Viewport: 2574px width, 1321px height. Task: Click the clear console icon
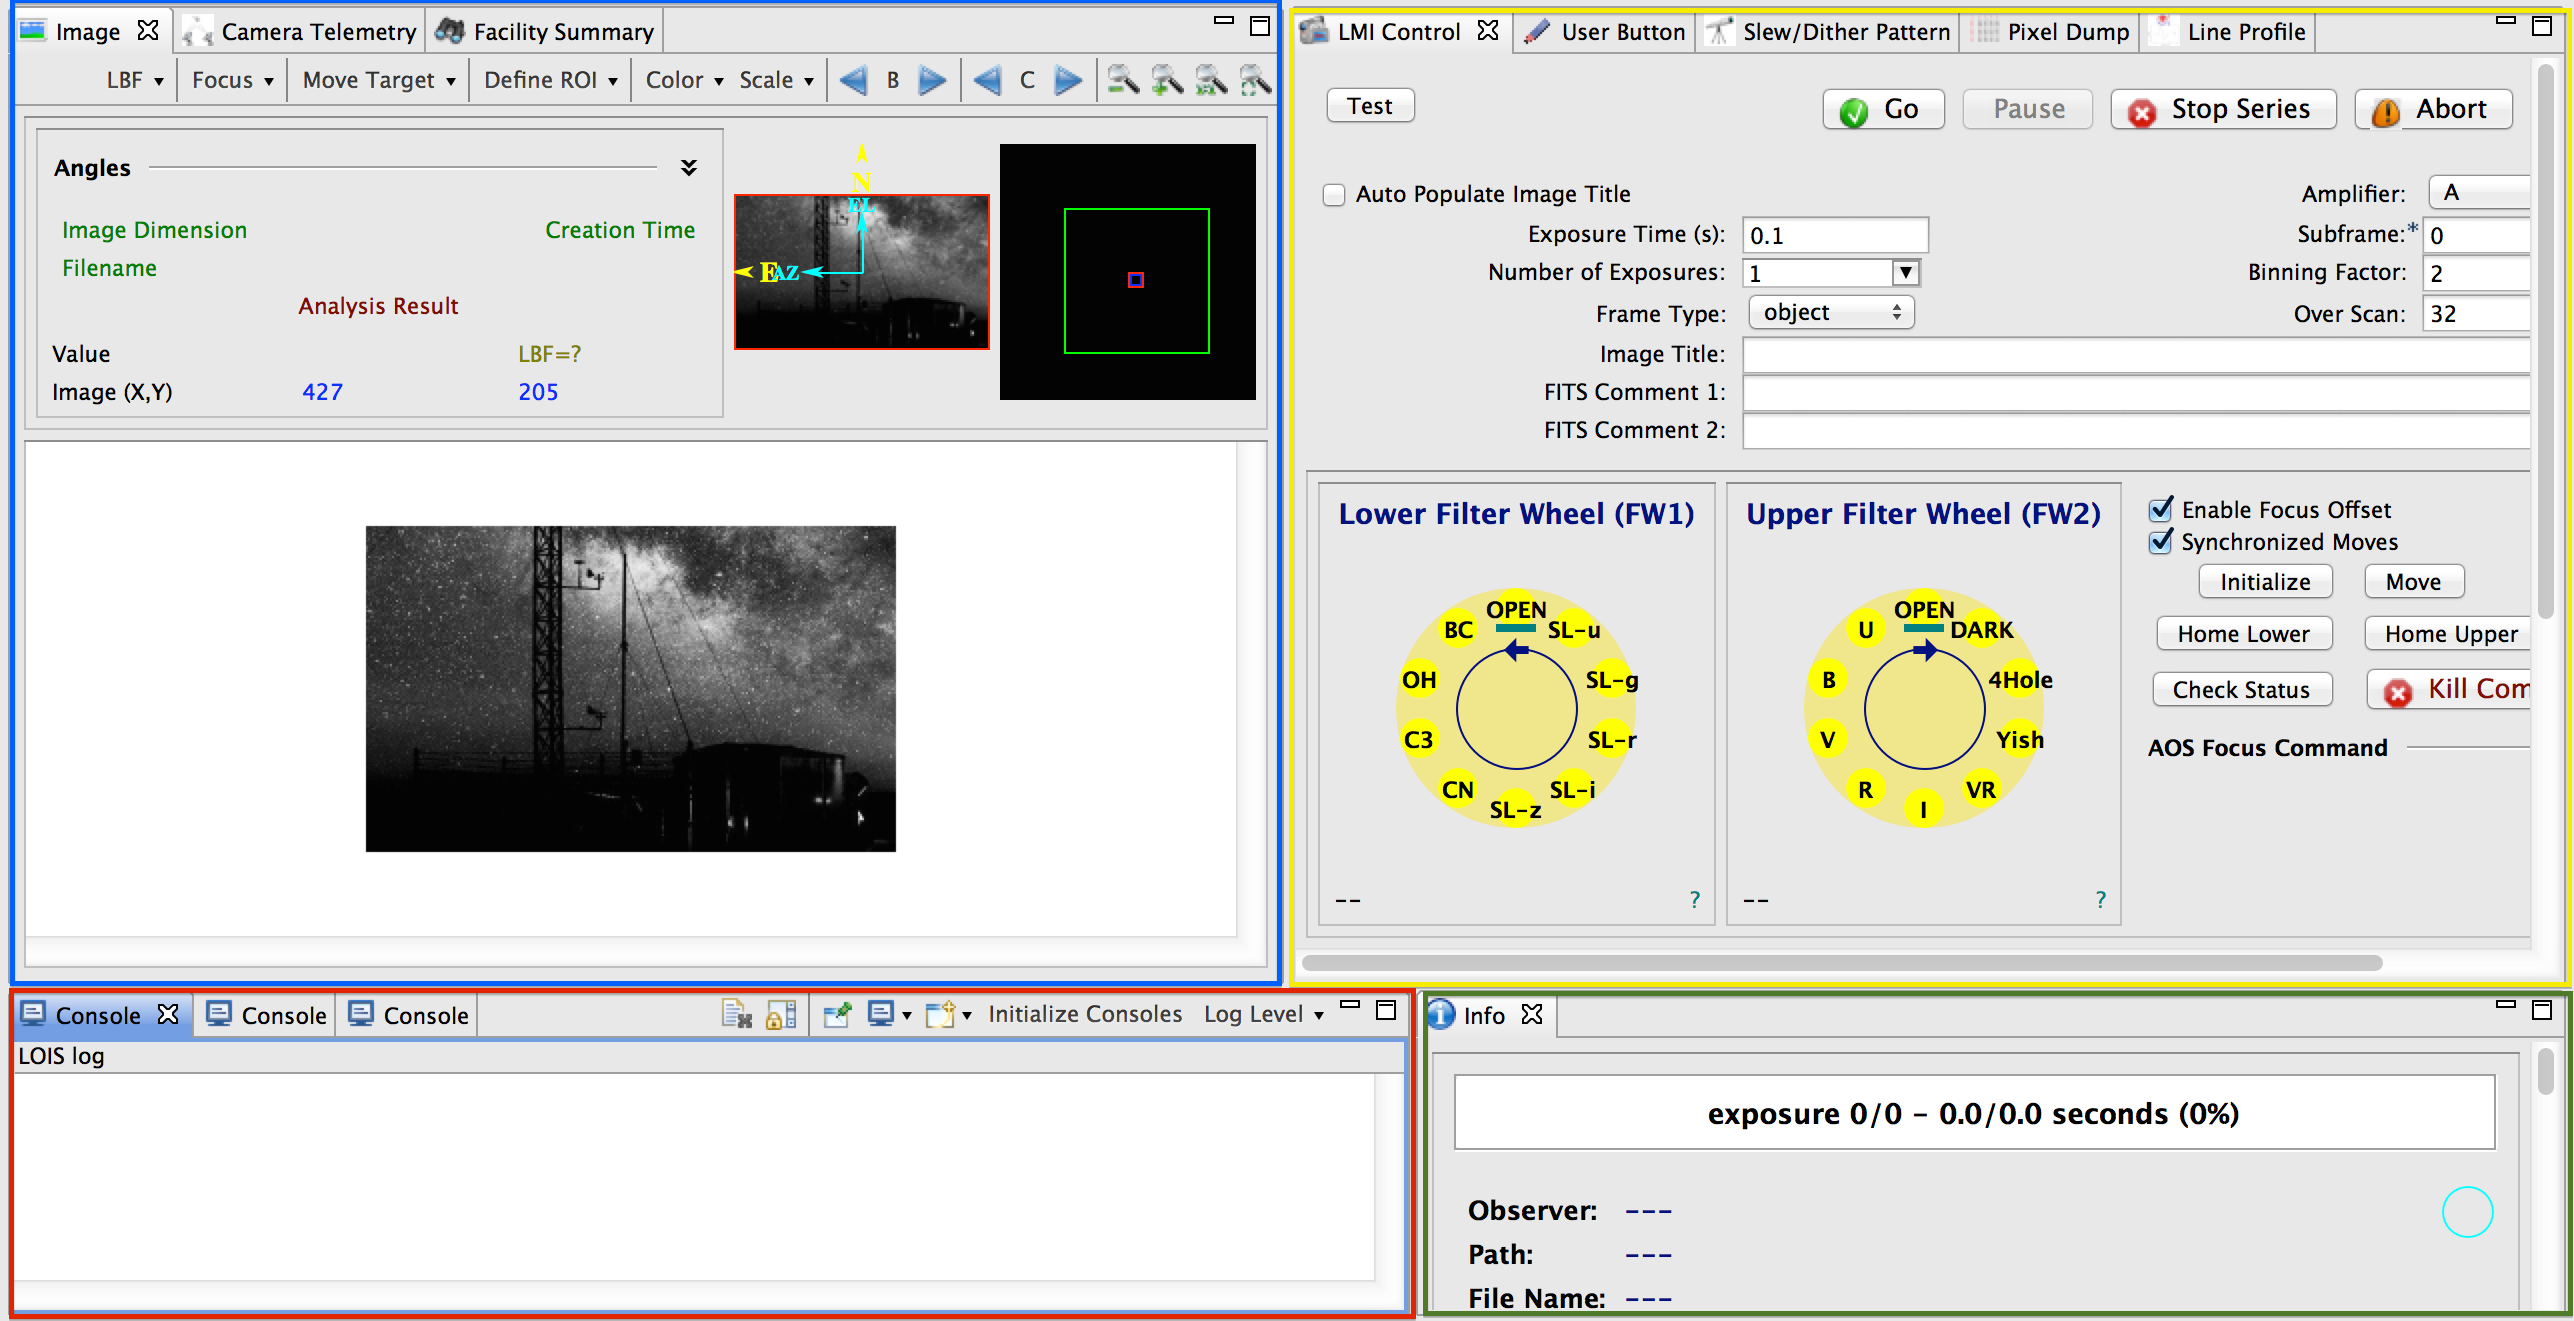tap(737, 1014)
